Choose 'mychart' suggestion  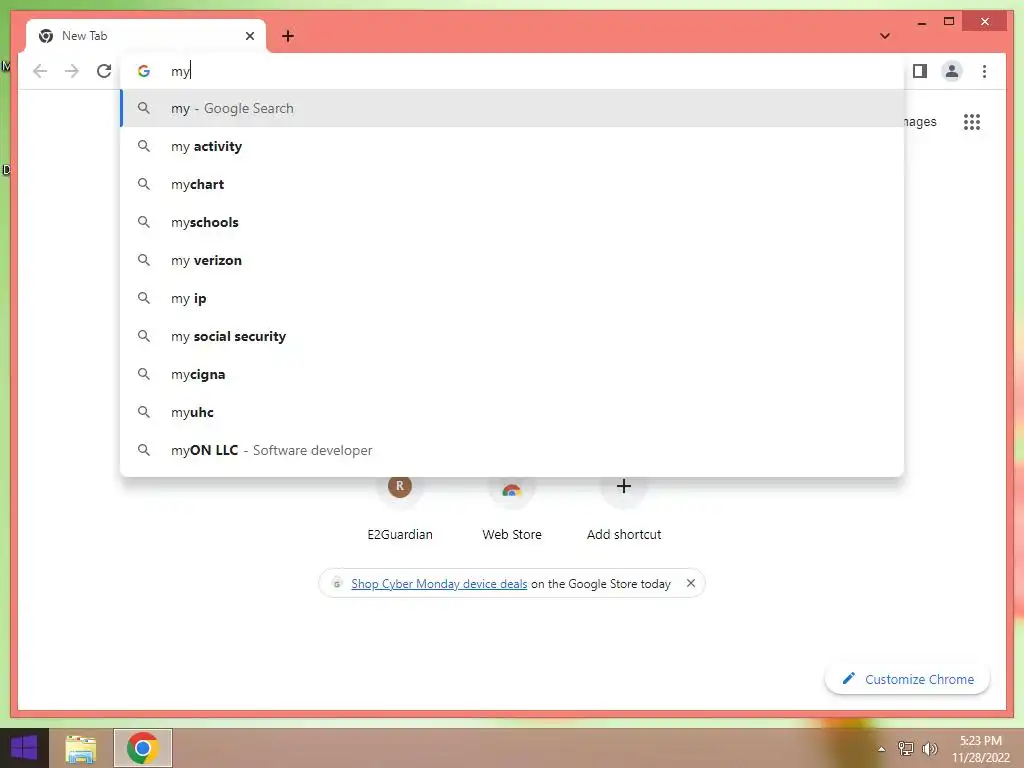[x=512, y=184]
